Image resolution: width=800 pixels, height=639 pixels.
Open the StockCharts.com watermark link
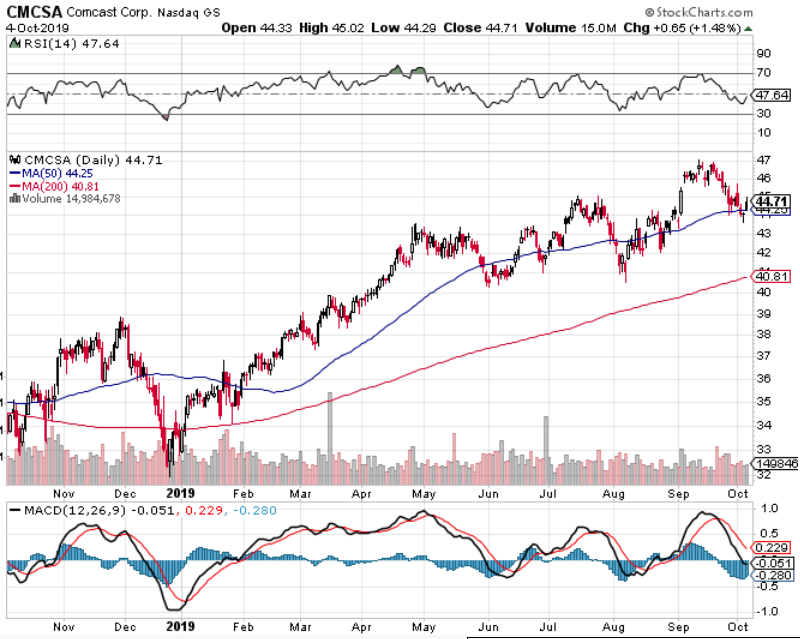(698, 12)
